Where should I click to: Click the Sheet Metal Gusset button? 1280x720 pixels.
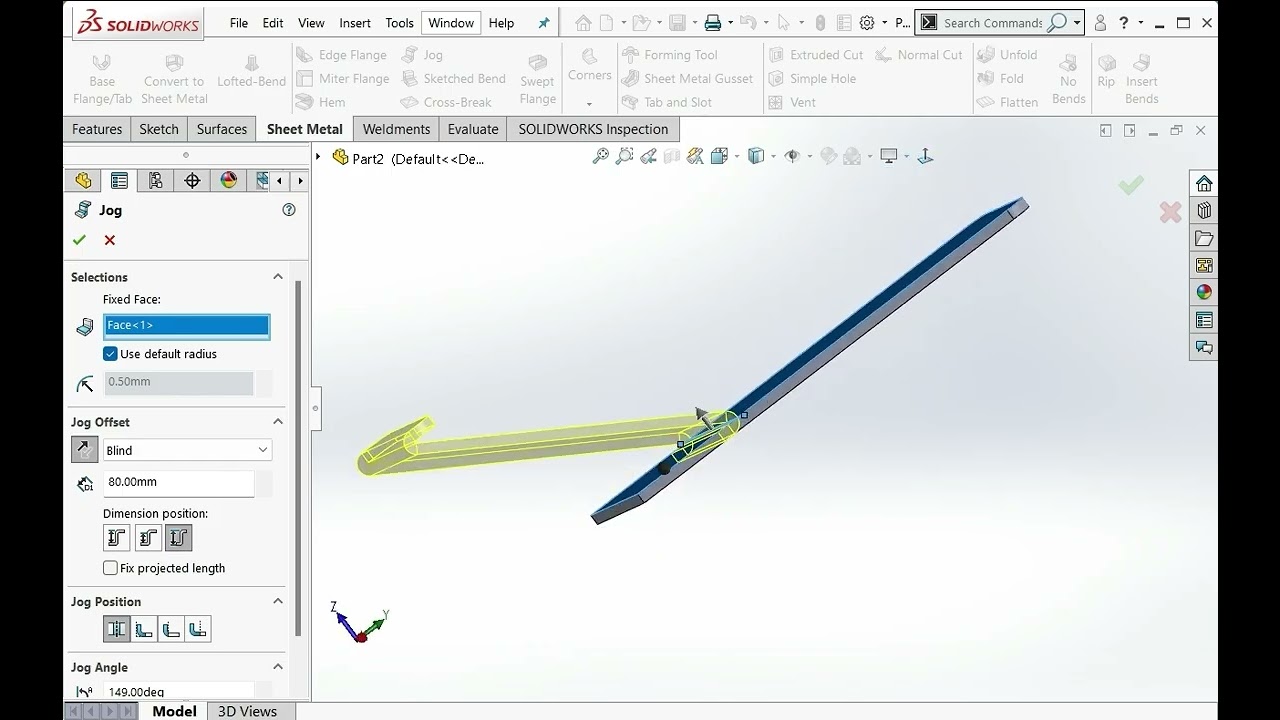pos(687,78)
